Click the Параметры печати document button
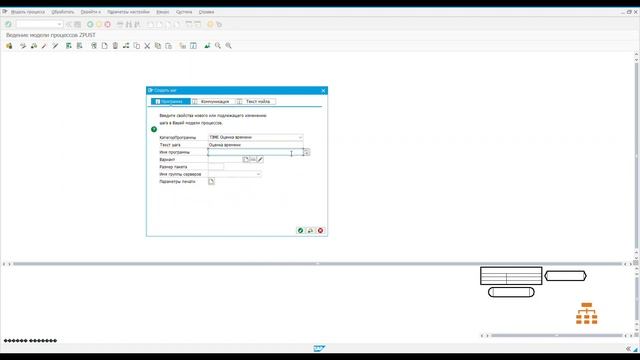 click(211, 181)
